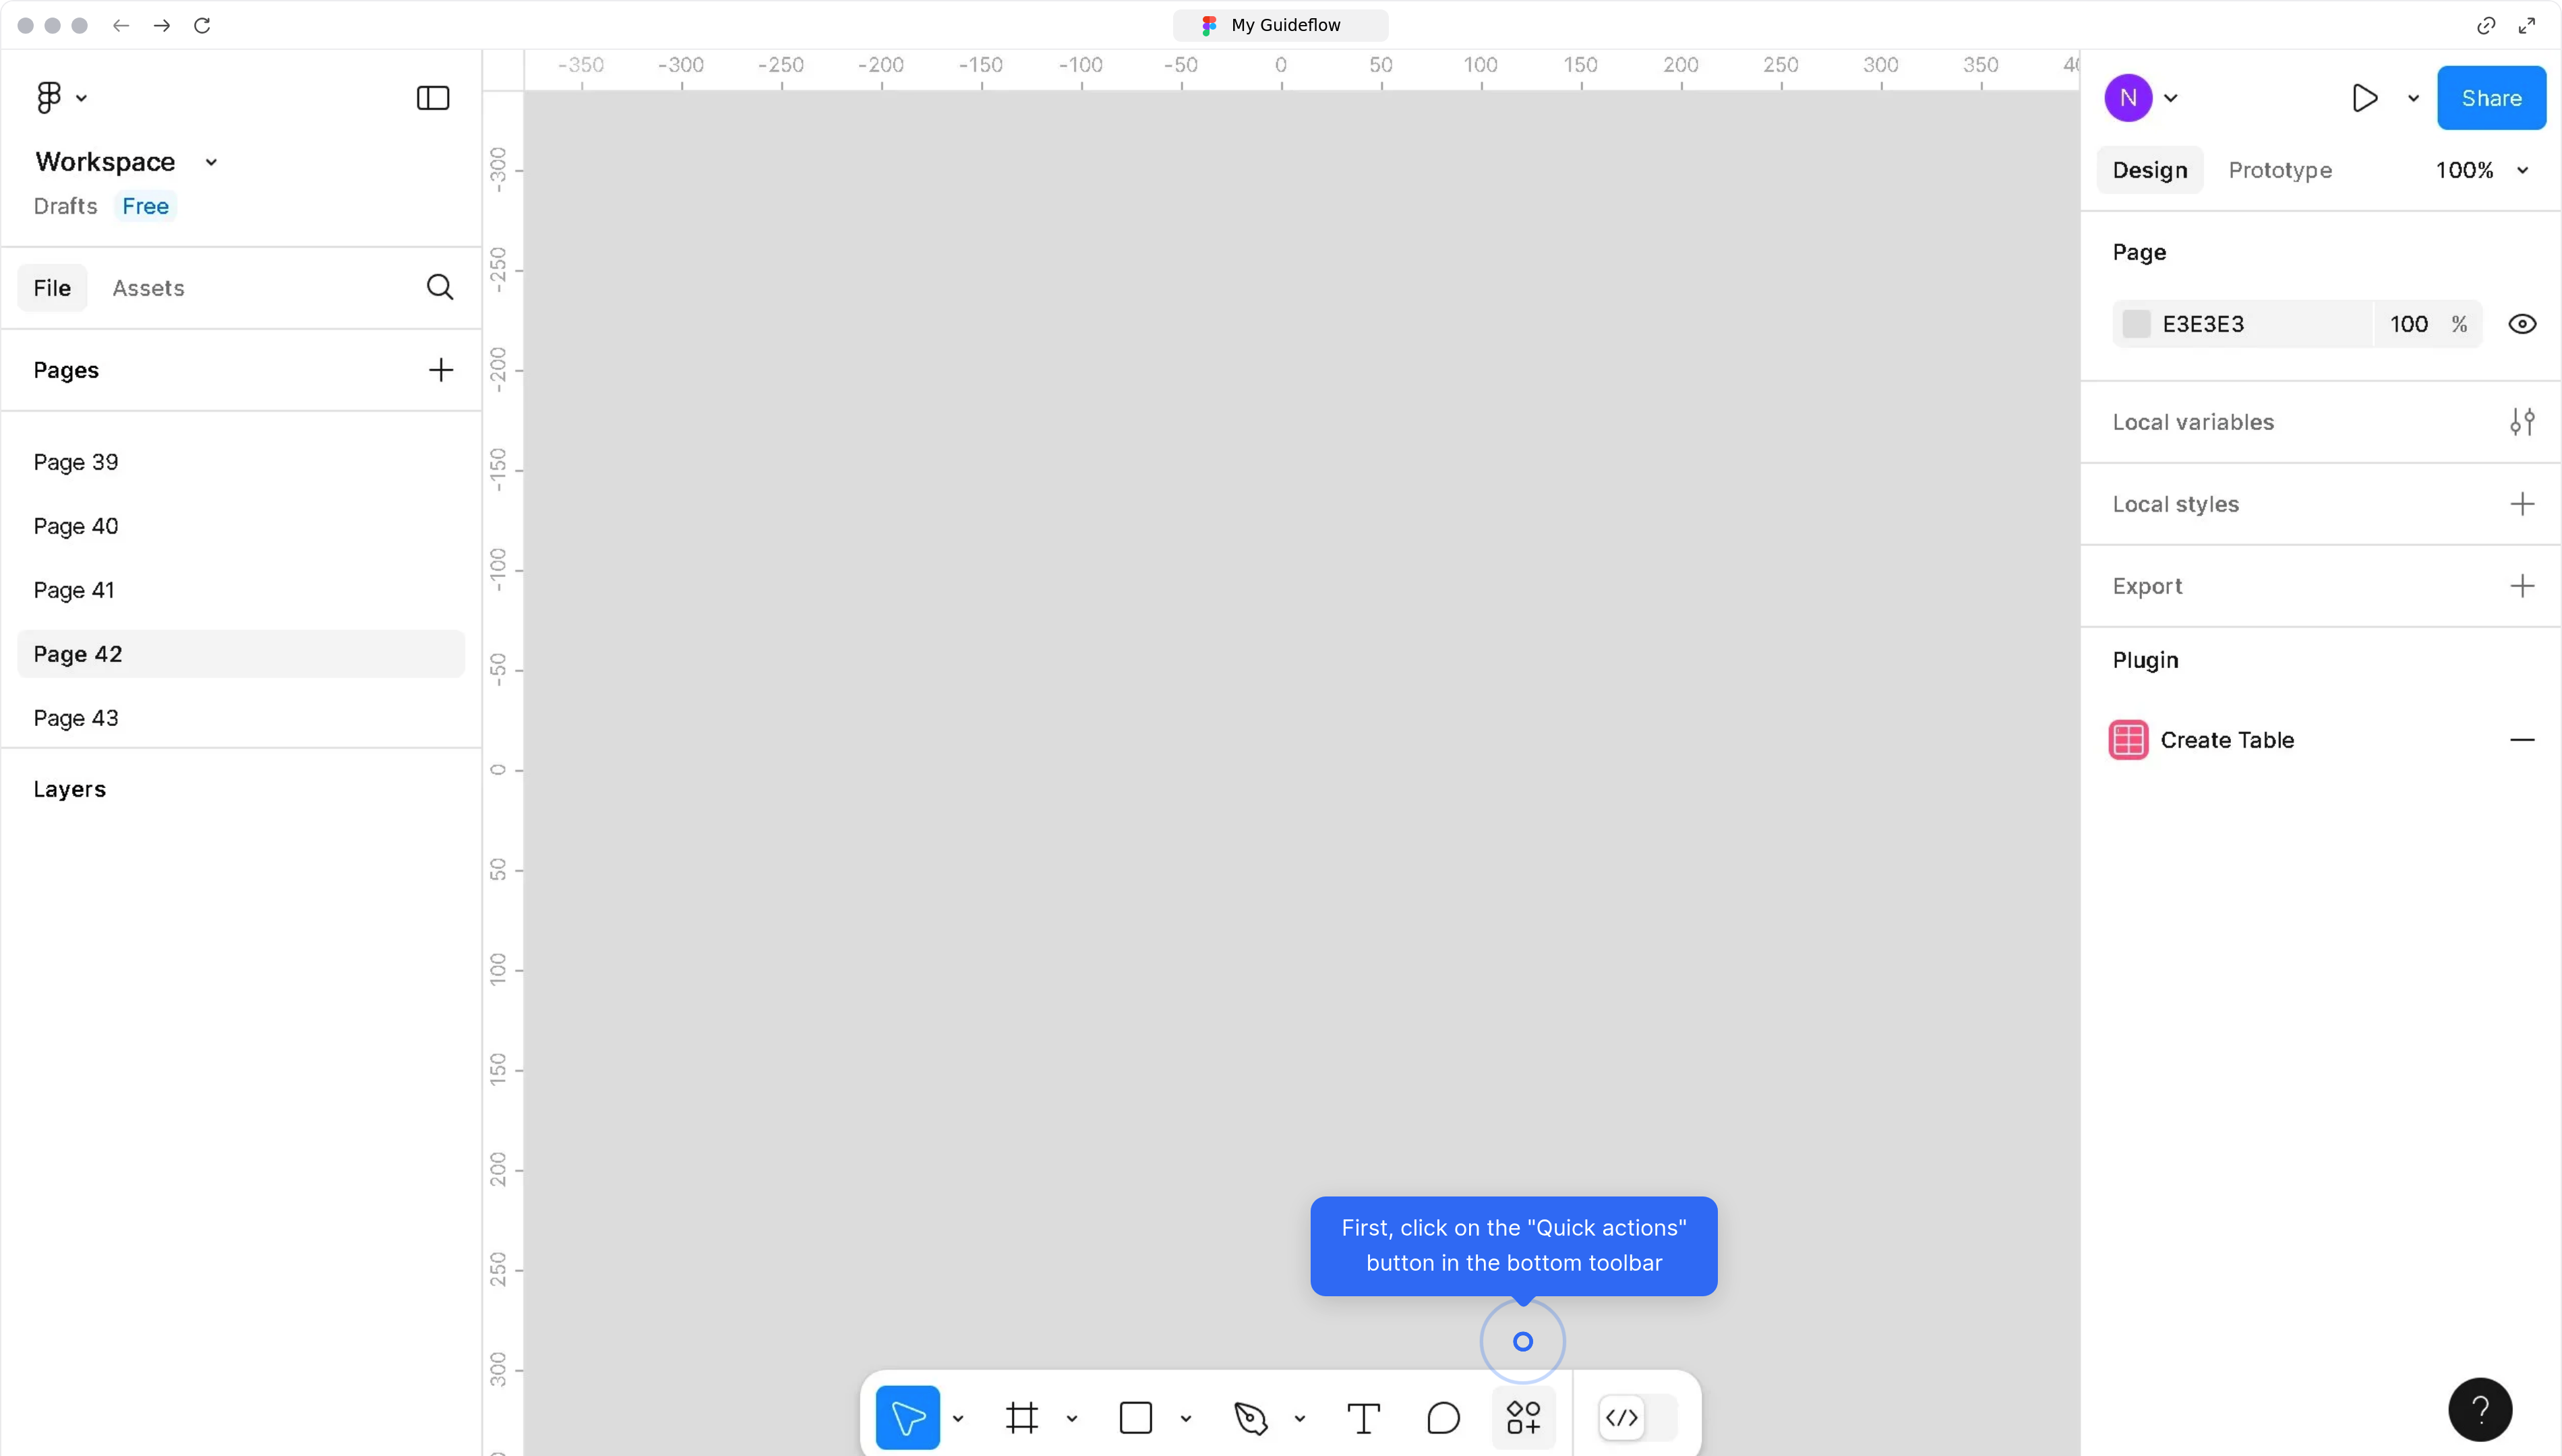This screenshot has width=2562, height=1456.
Task: Open the Comment tool
Action: [x=1443, y=1417]
